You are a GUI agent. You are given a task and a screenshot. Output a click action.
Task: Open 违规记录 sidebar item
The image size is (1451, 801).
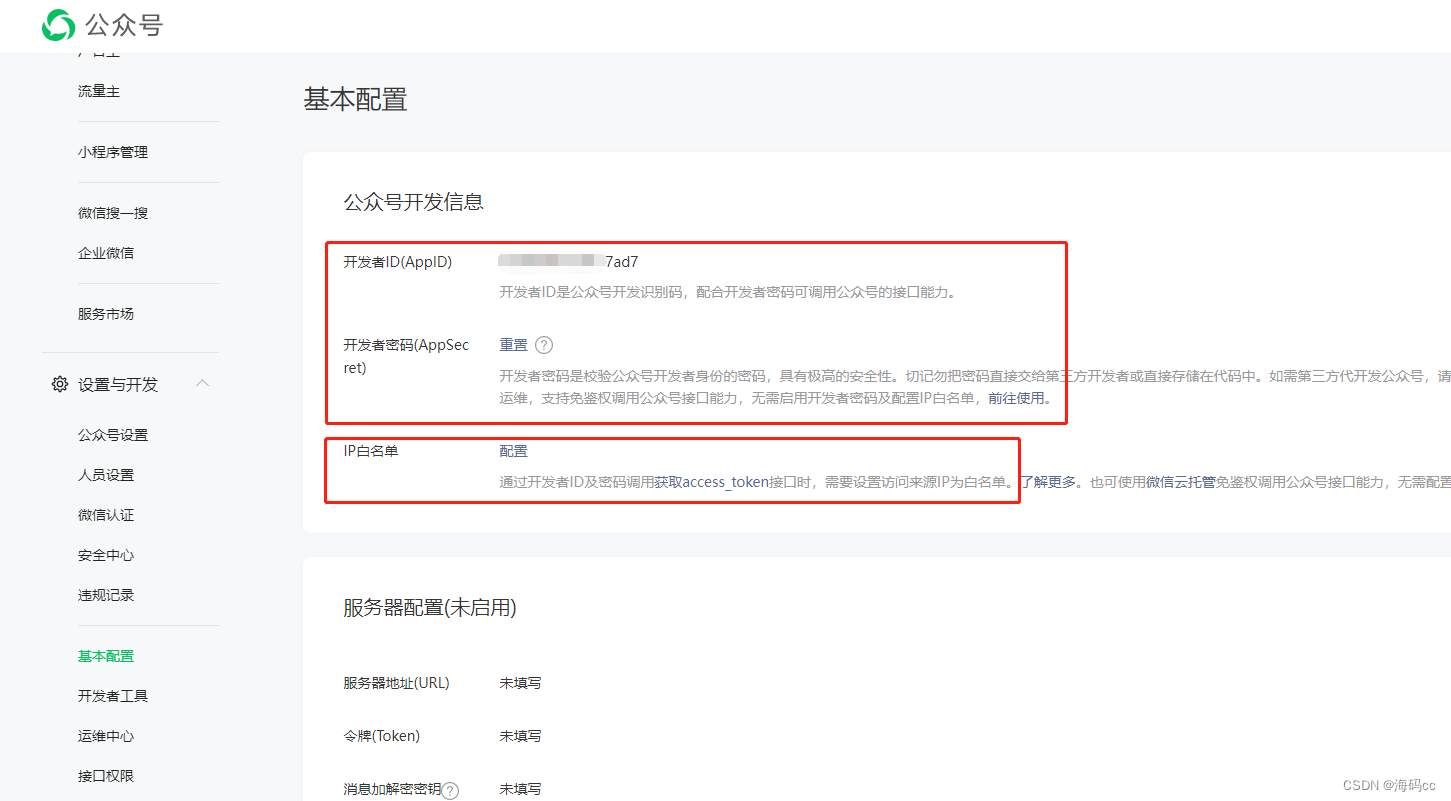click(x=106, y=595)
